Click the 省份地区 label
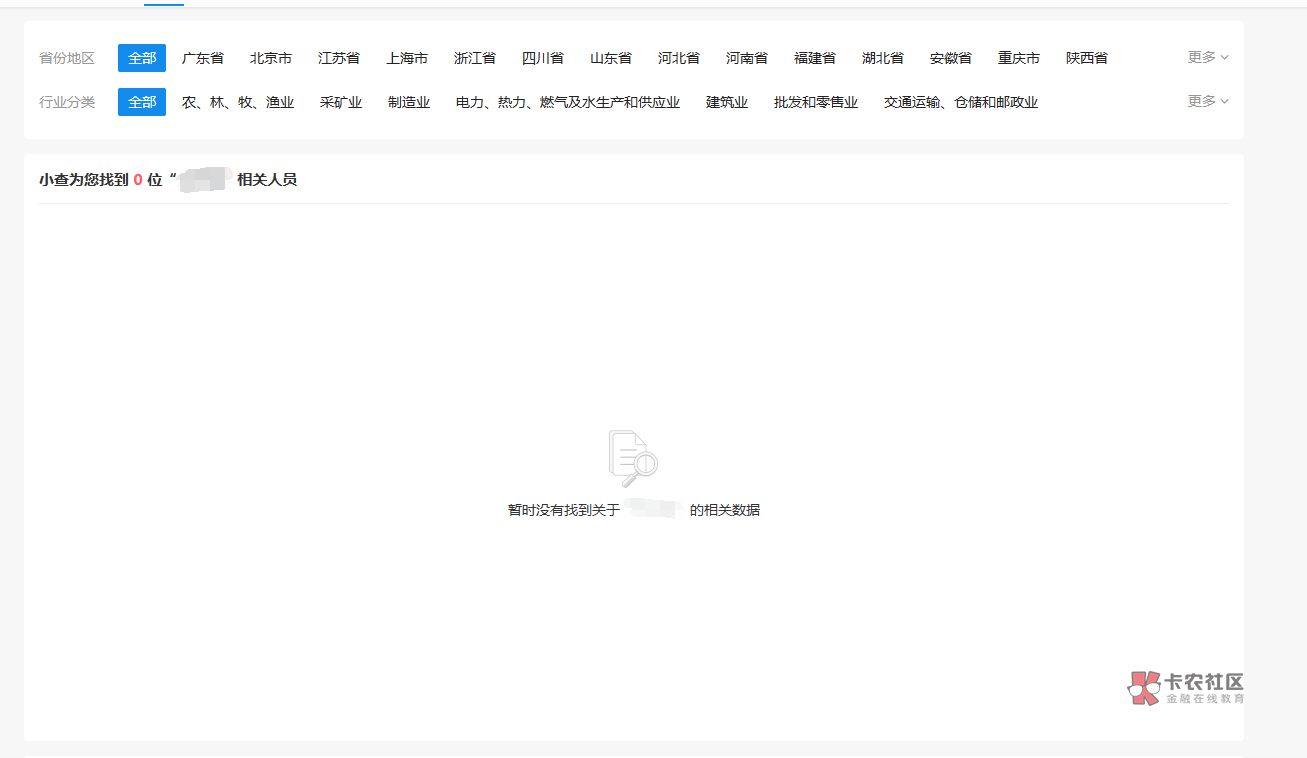The width and height of the screenshot is (1307, 758). coord(67,58)
